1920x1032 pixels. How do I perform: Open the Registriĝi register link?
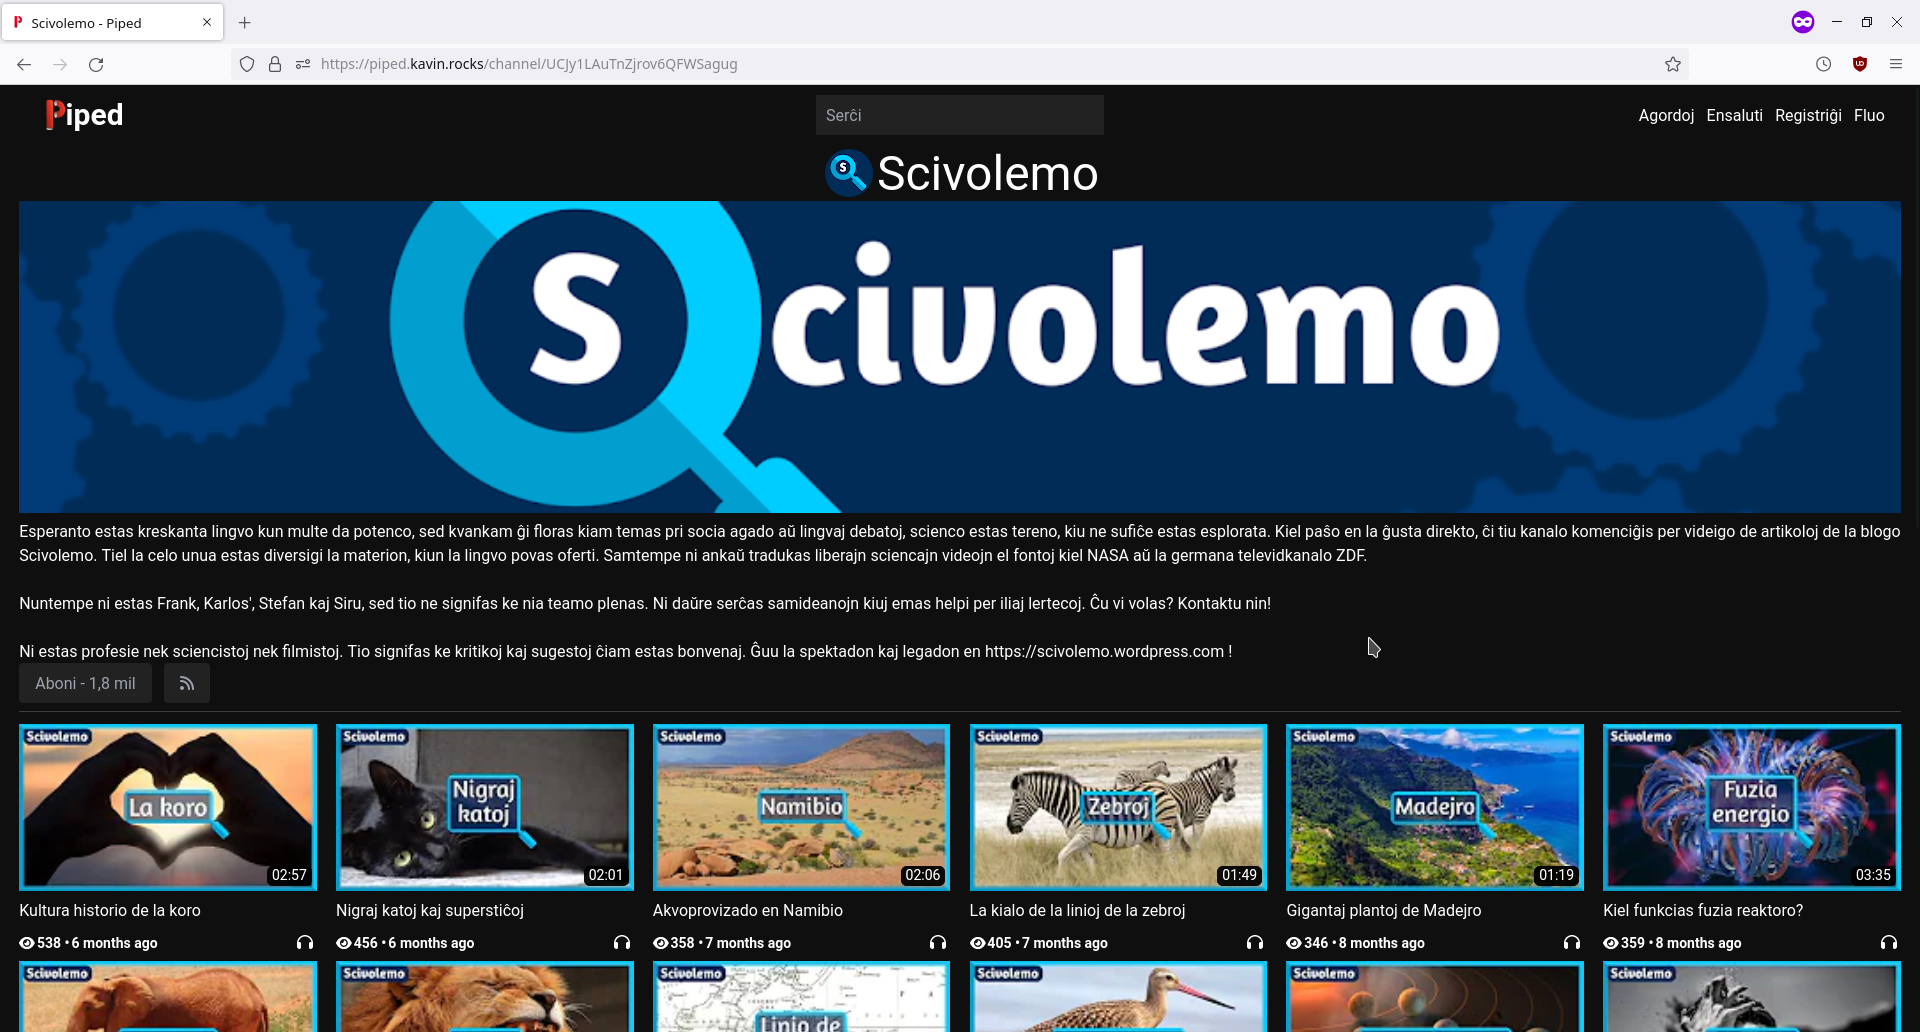click(x=1808, y=115)
